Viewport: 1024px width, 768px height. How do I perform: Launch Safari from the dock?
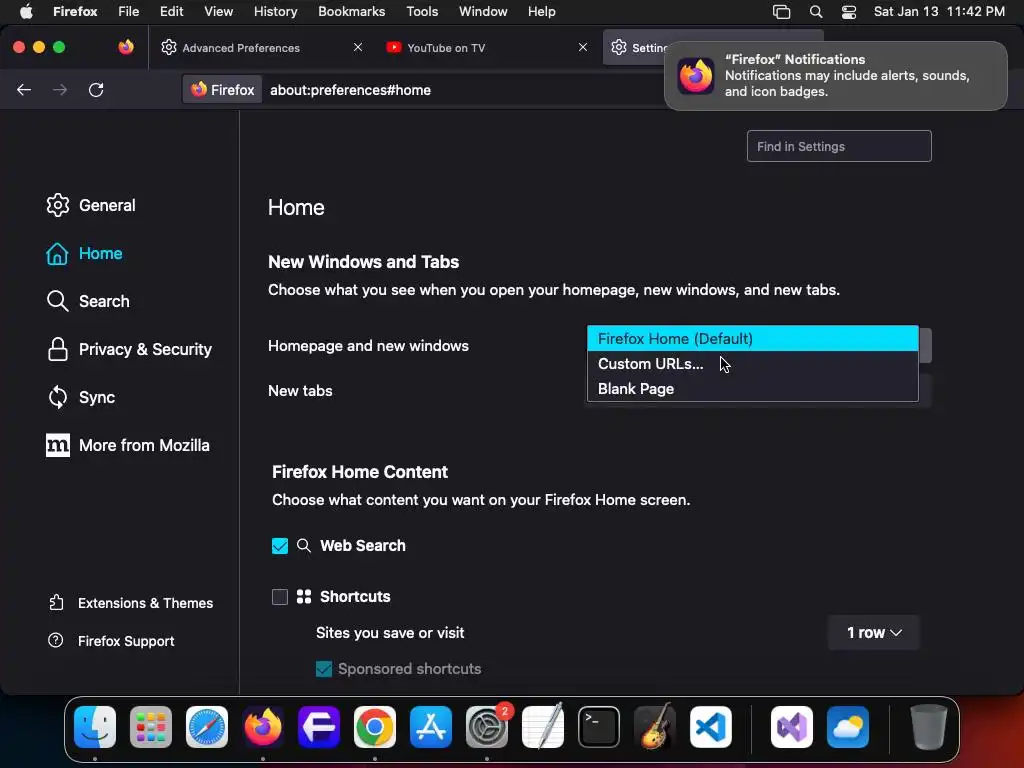(207, 727)
